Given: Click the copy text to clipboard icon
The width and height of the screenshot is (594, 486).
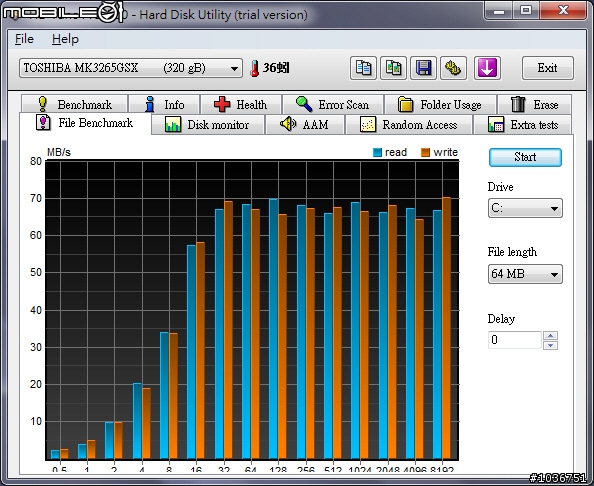Looking at the screenshot, I should click(x=363, y=68).
